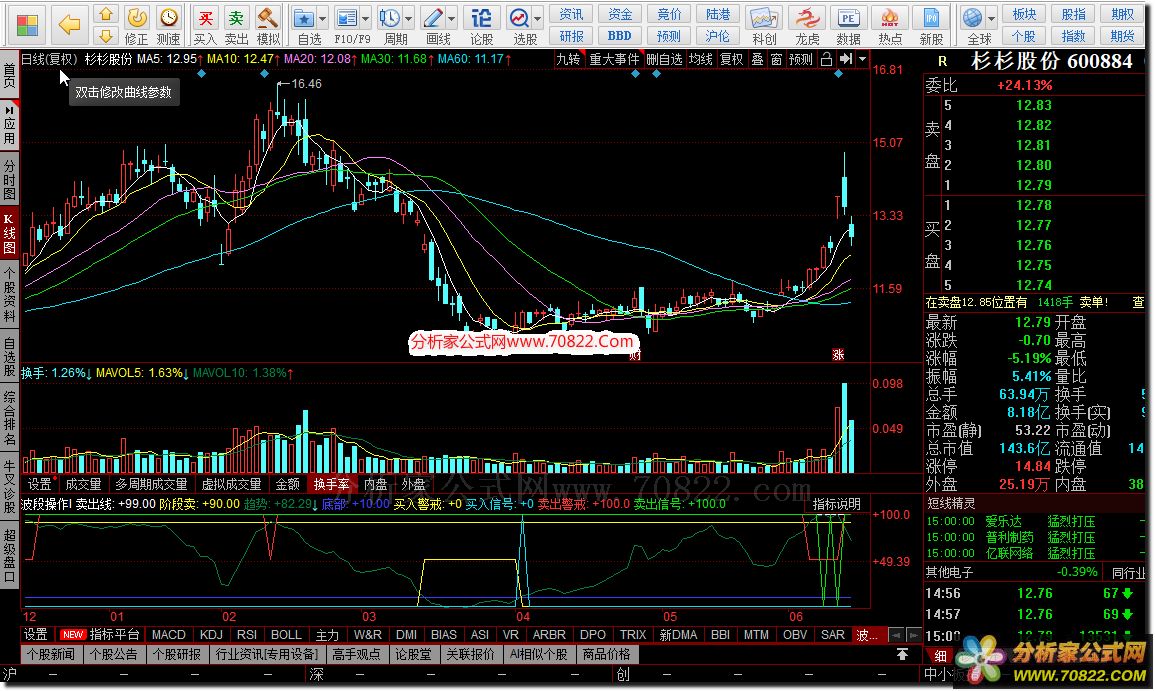Click the 板块 sector button
This screenshot has height=691, width=1155.
tap(1024, 15)
